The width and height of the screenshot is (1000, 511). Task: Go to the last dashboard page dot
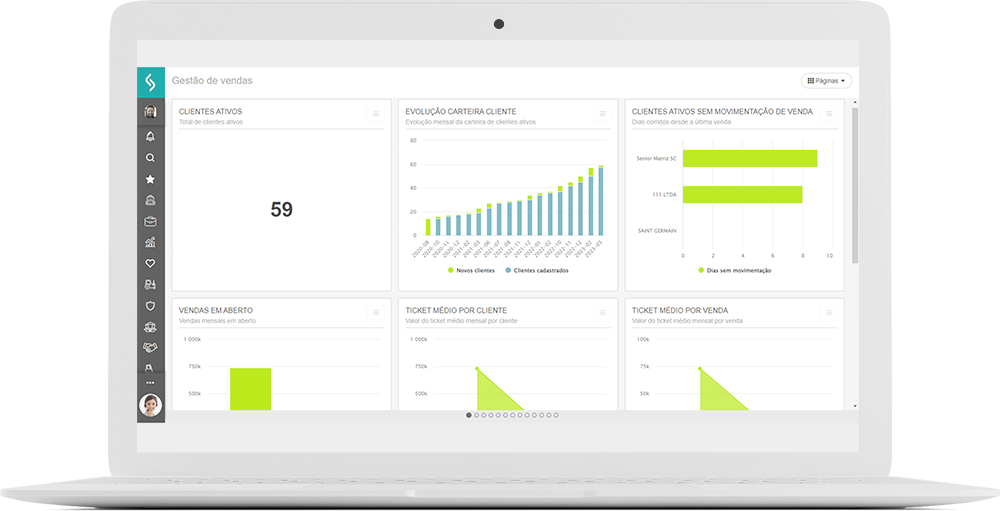pyautogui.click(x=556, y=415)
